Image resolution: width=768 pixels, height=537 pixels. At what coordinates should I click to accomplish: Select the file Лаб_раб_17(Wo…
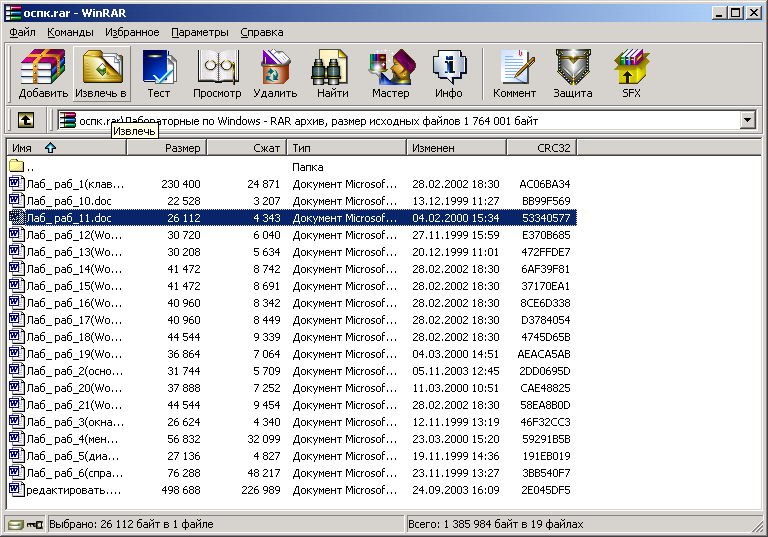tap(74, 320)
